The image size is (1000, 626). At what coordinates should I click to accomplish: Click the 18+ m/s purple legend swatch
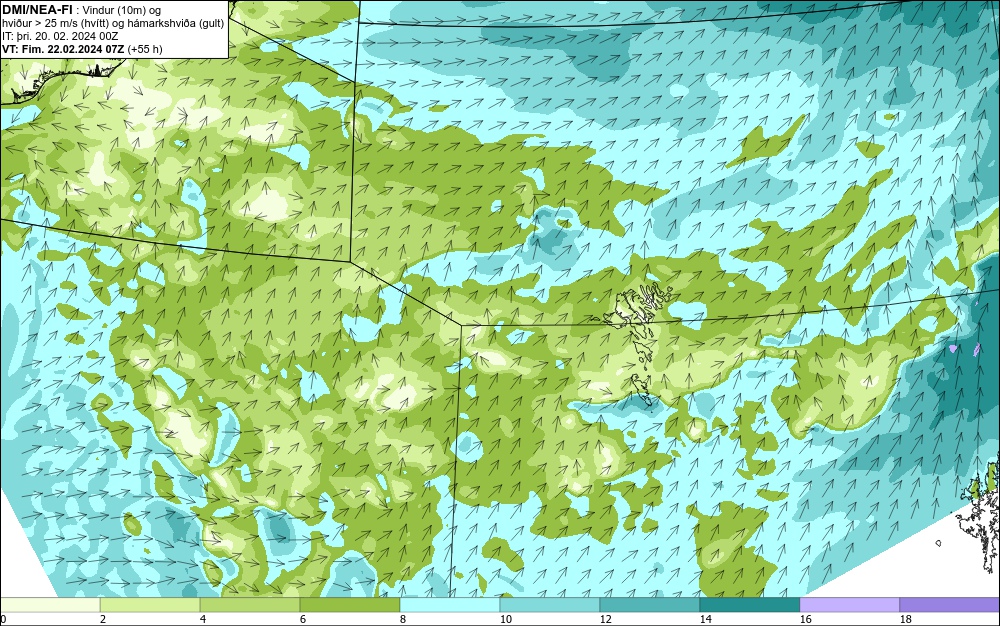coord(950,605)
